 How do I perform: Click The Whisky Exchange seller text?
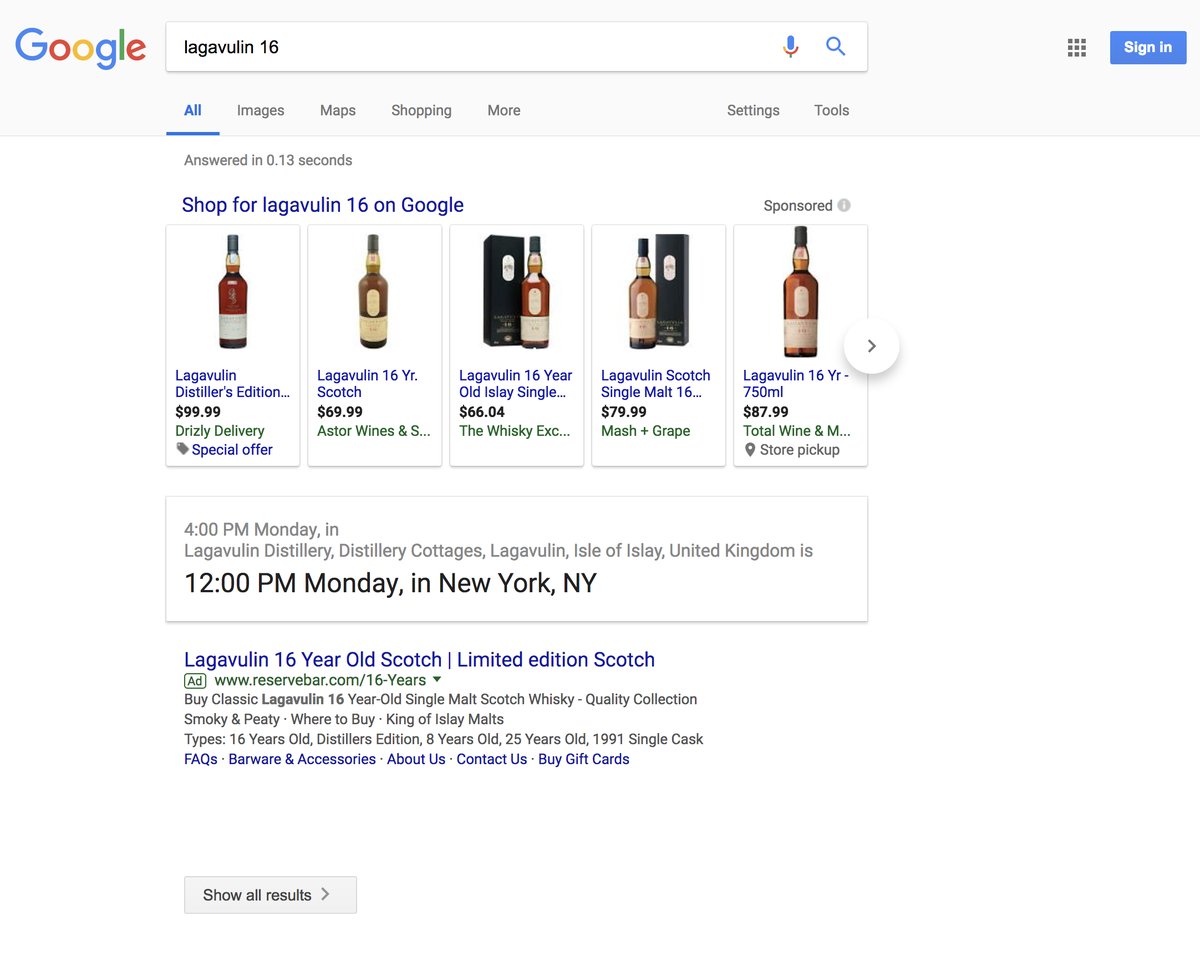click(x=515, y=431)
